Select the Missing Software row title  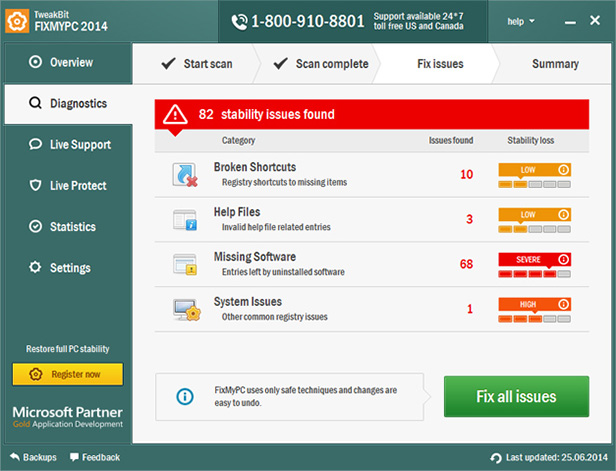click(255, 257)
